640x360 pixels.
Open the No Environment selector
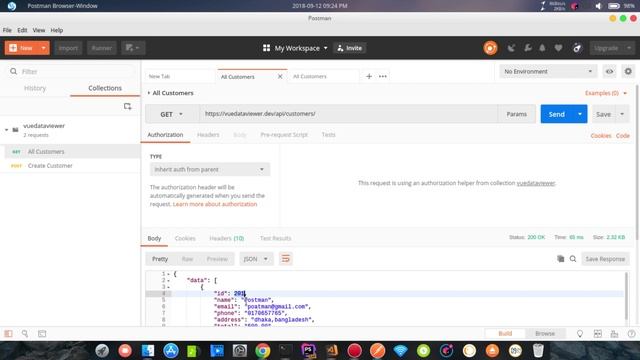[548, 71]
